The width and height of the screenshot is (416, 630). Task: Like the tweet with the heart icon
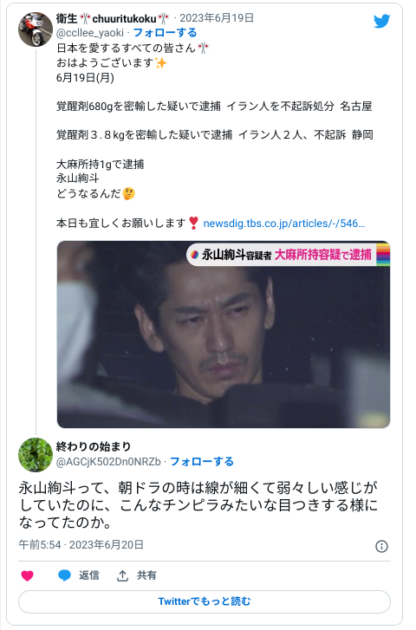point(27,576)
